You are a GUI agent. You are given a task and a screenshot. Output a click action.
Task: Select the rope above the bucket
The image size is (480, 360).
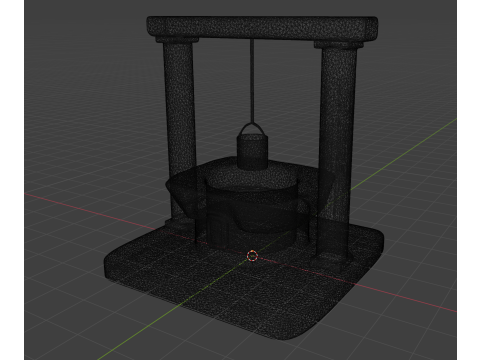coord(252,82)
